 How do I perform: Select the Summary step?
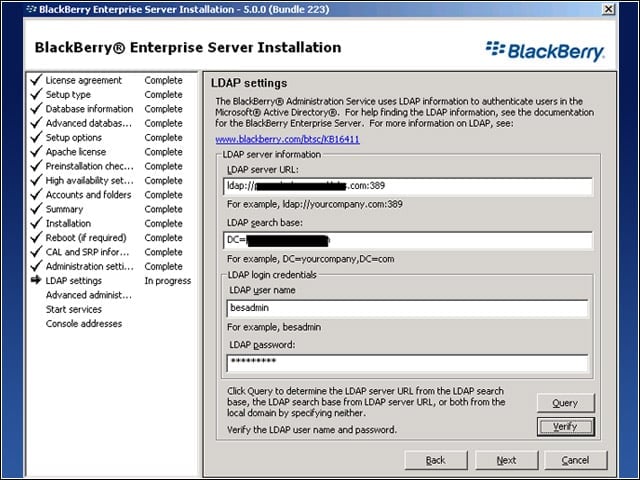64,209
